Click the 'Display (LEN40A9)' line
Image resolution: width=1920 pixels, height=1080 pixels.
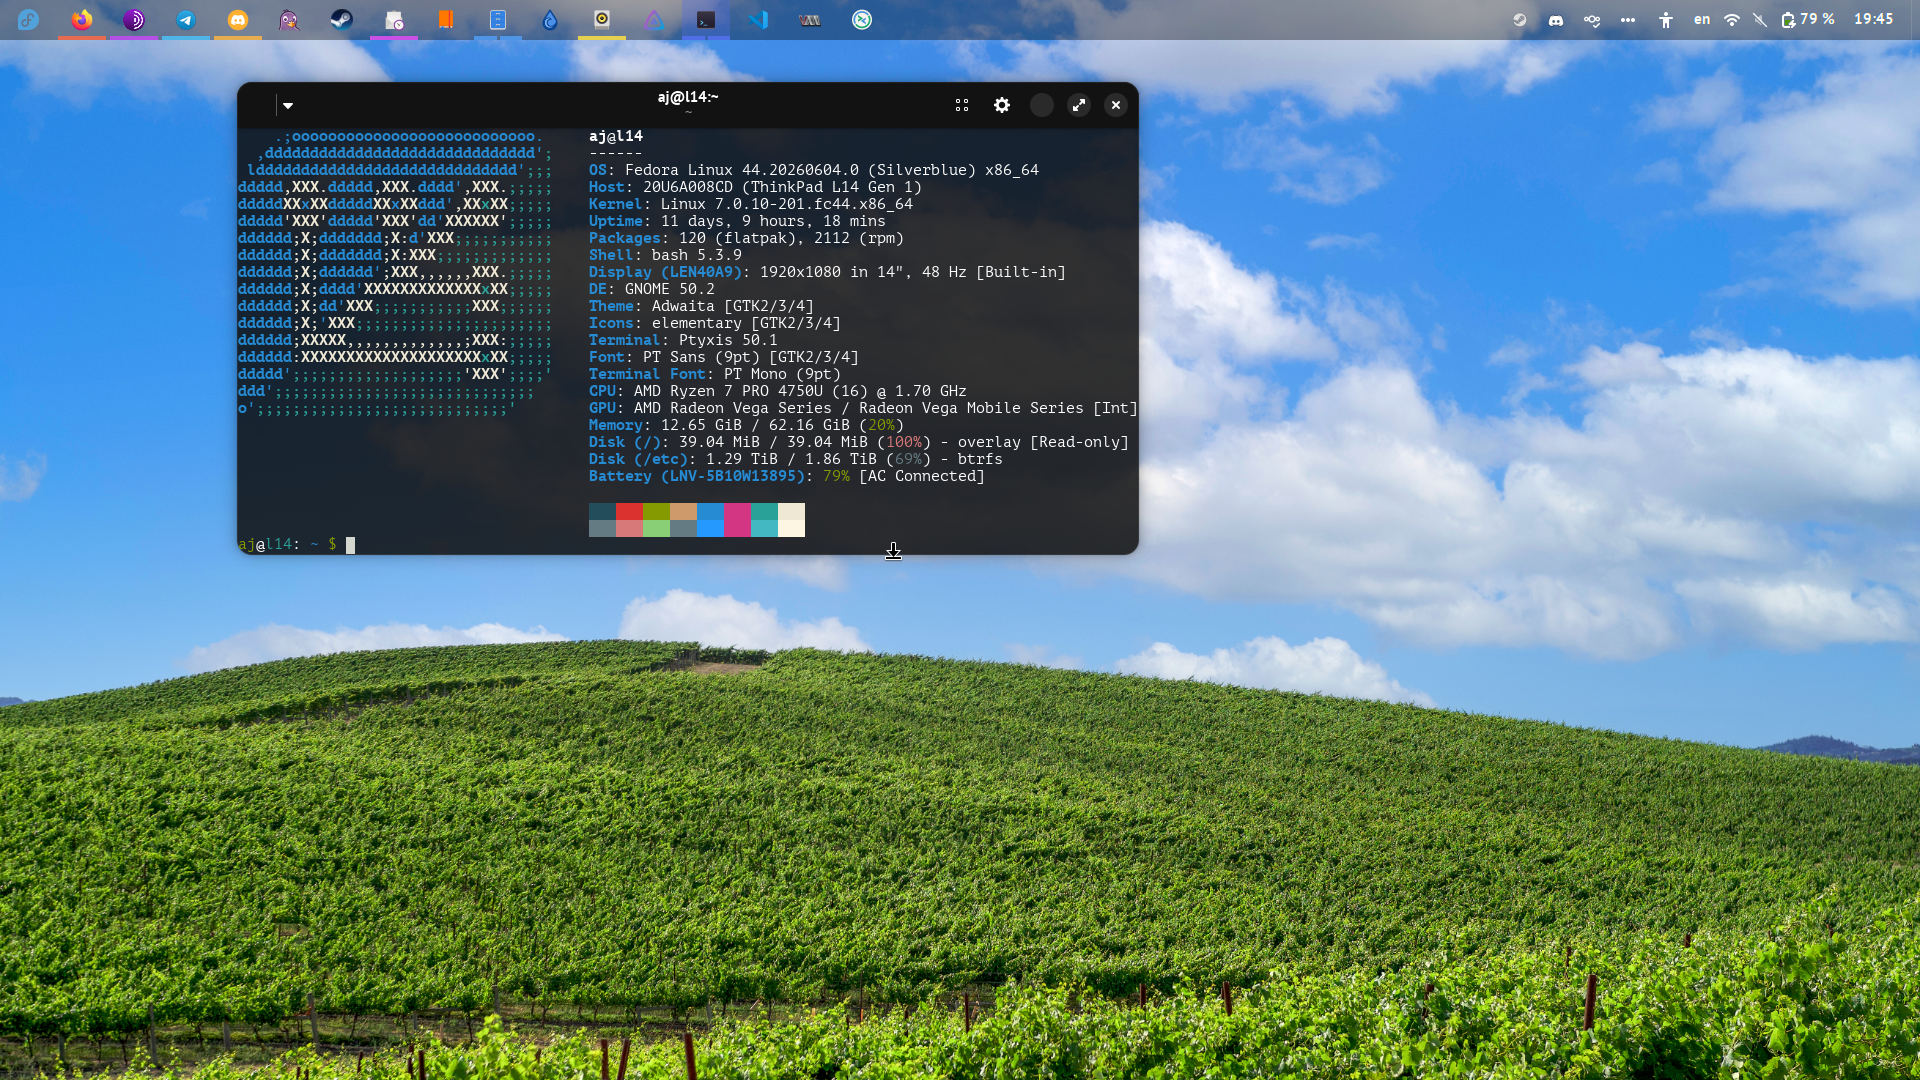[x=827, y=272]
